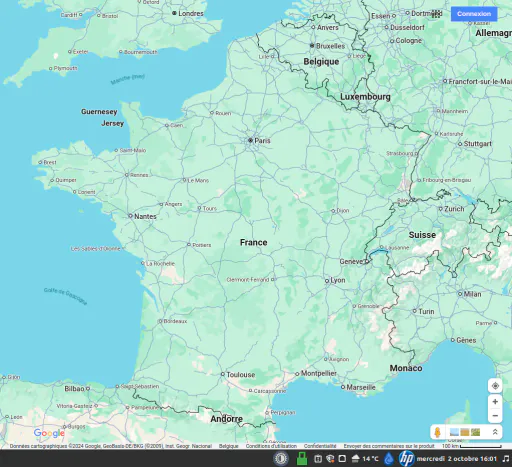This screenshot has height=467, width=512.
Task: Click the Marseille city label
Action: (x=361, y=387)
